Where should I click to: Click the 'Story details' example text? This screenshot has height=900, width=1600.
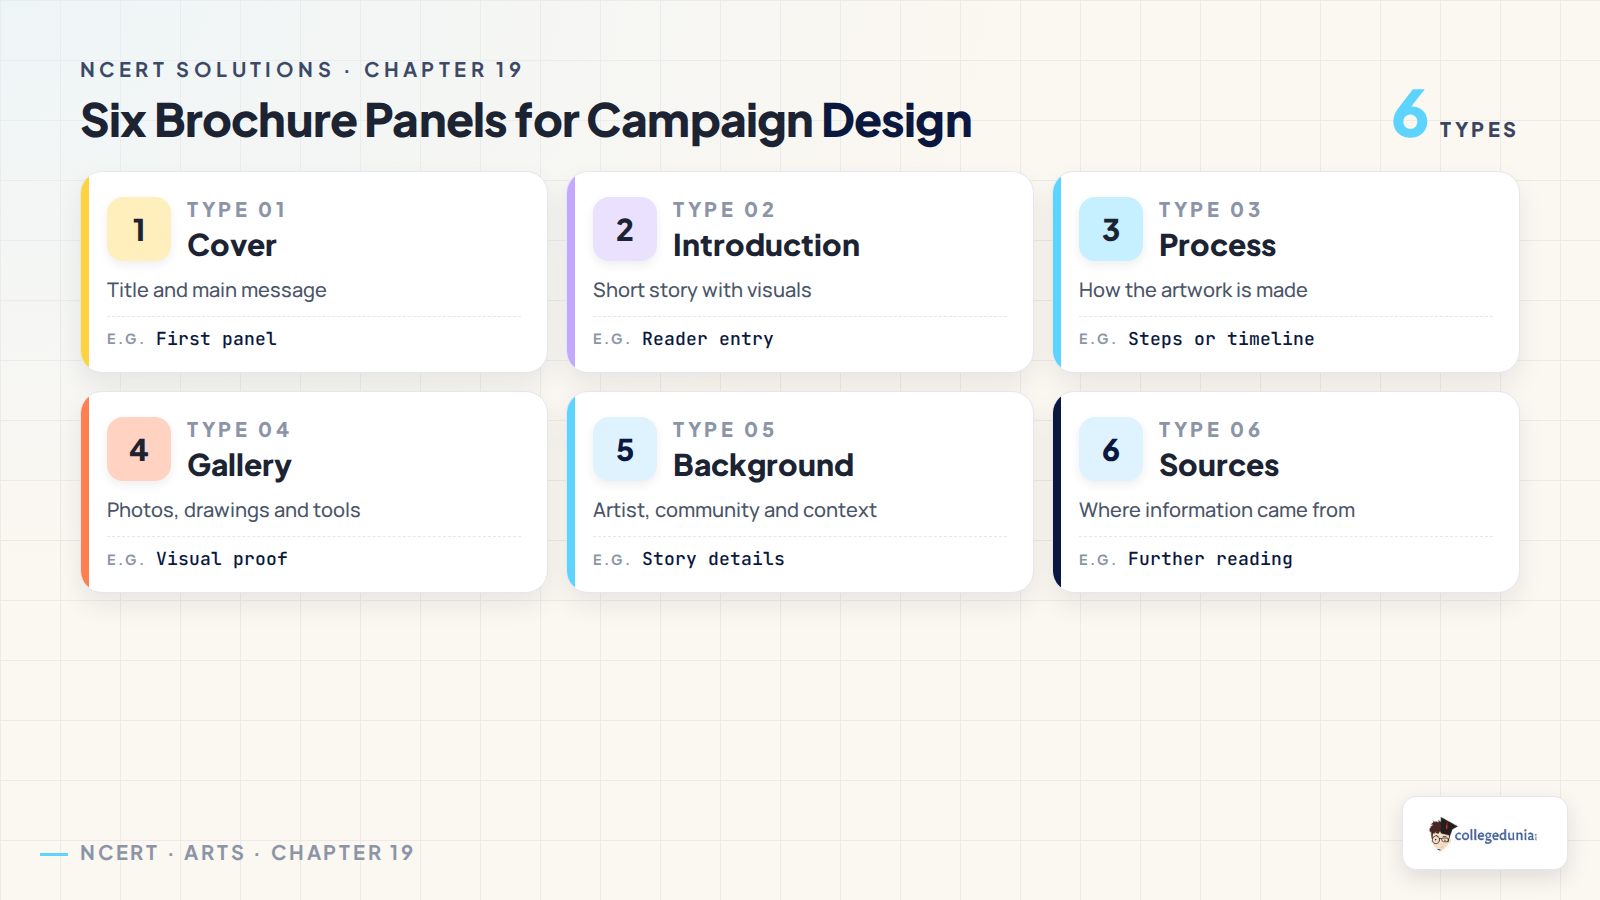(713, 559)
